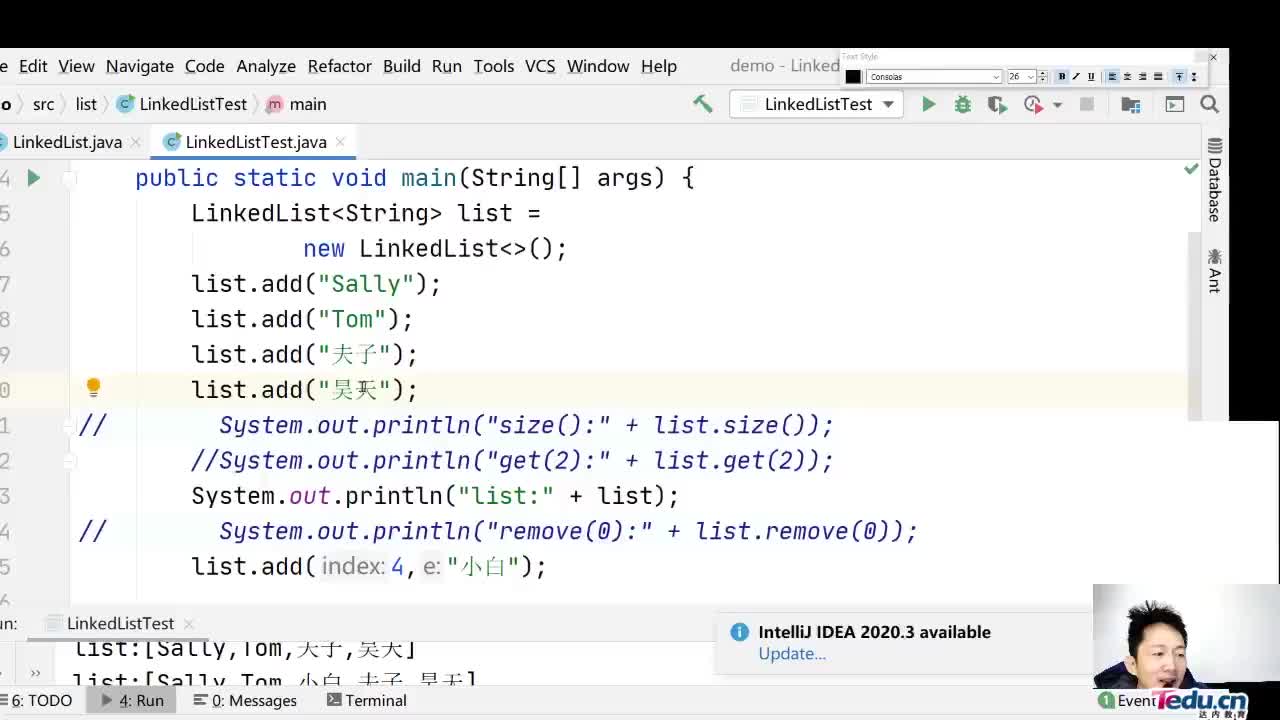This screenshot has height=720, width=1280.
Task: Click the black text color swatch
Action: pyautogui.click(x=853, y=77)
